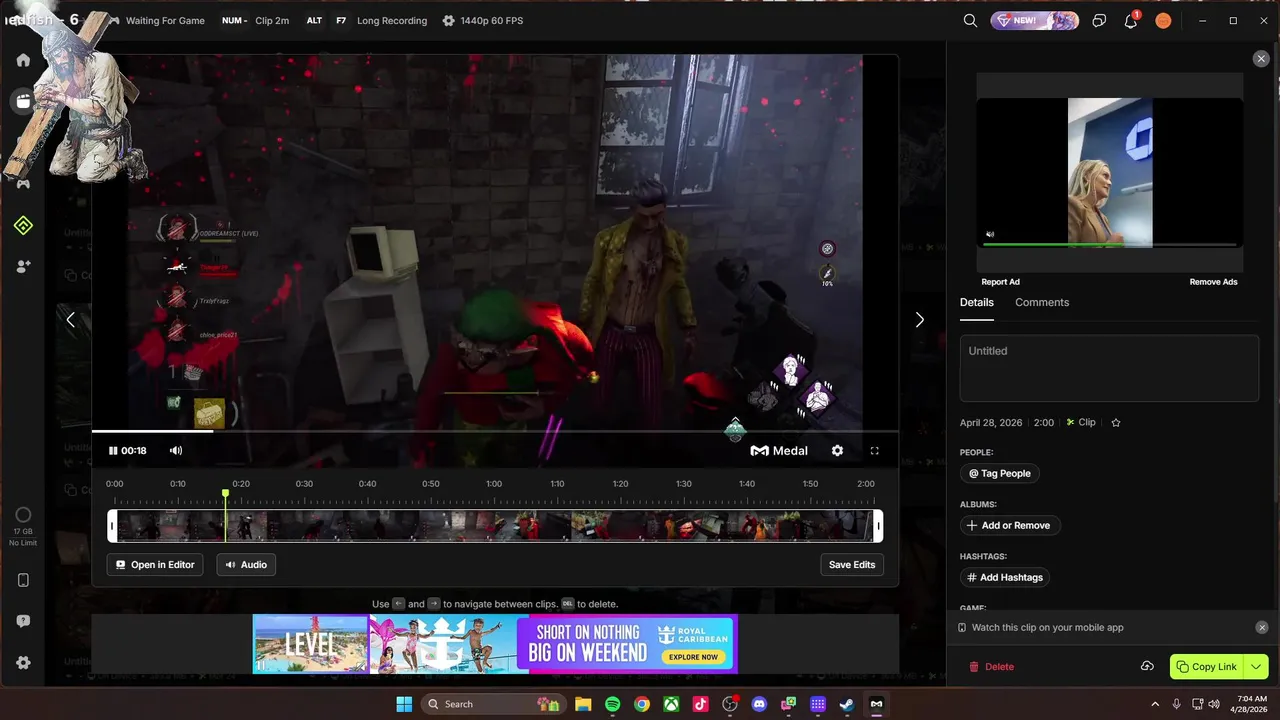Go to next clip arrow
Viewport: 1280px width, 720px height.
click(x=920, y=320)
